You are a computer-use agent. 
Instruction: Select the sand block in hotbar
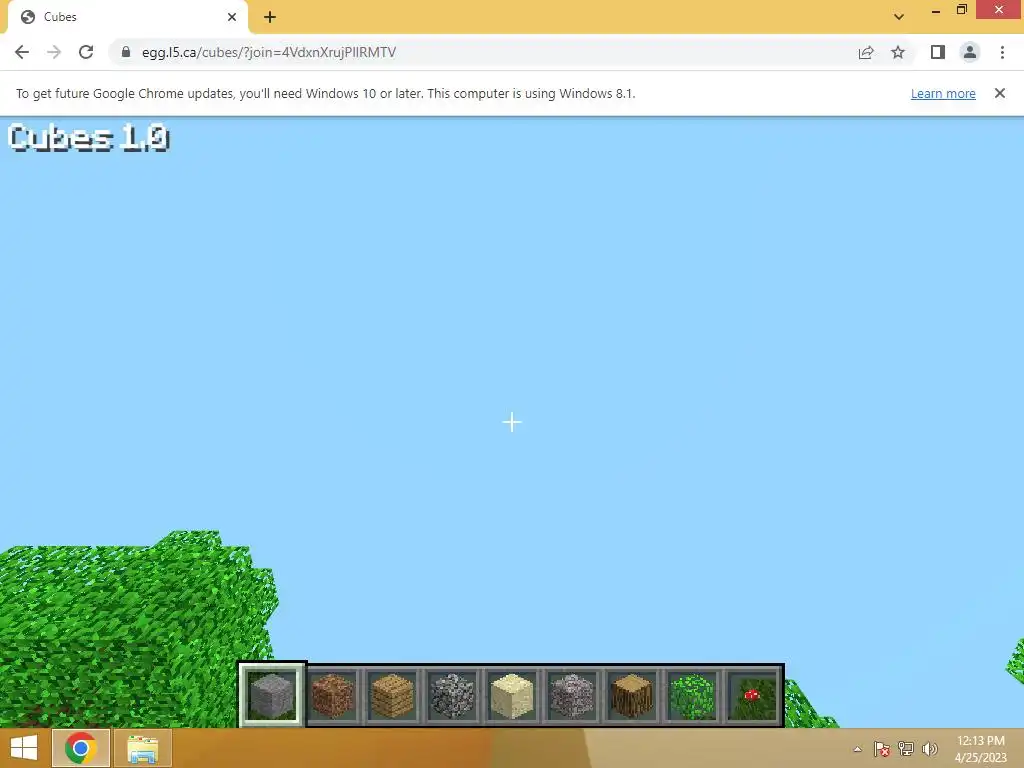coord(512,696)
